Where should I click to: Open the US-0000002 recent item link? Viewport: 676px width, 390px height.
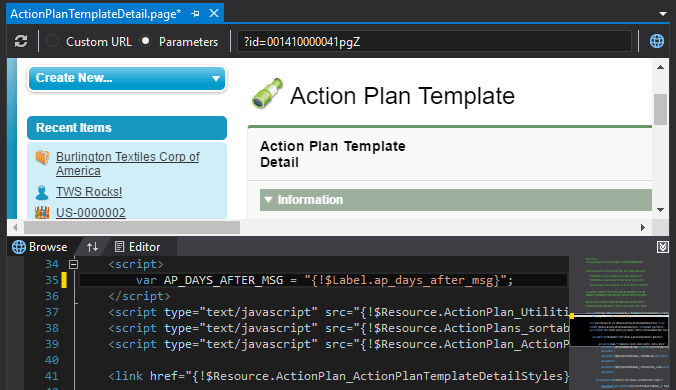tap(91, 212)
